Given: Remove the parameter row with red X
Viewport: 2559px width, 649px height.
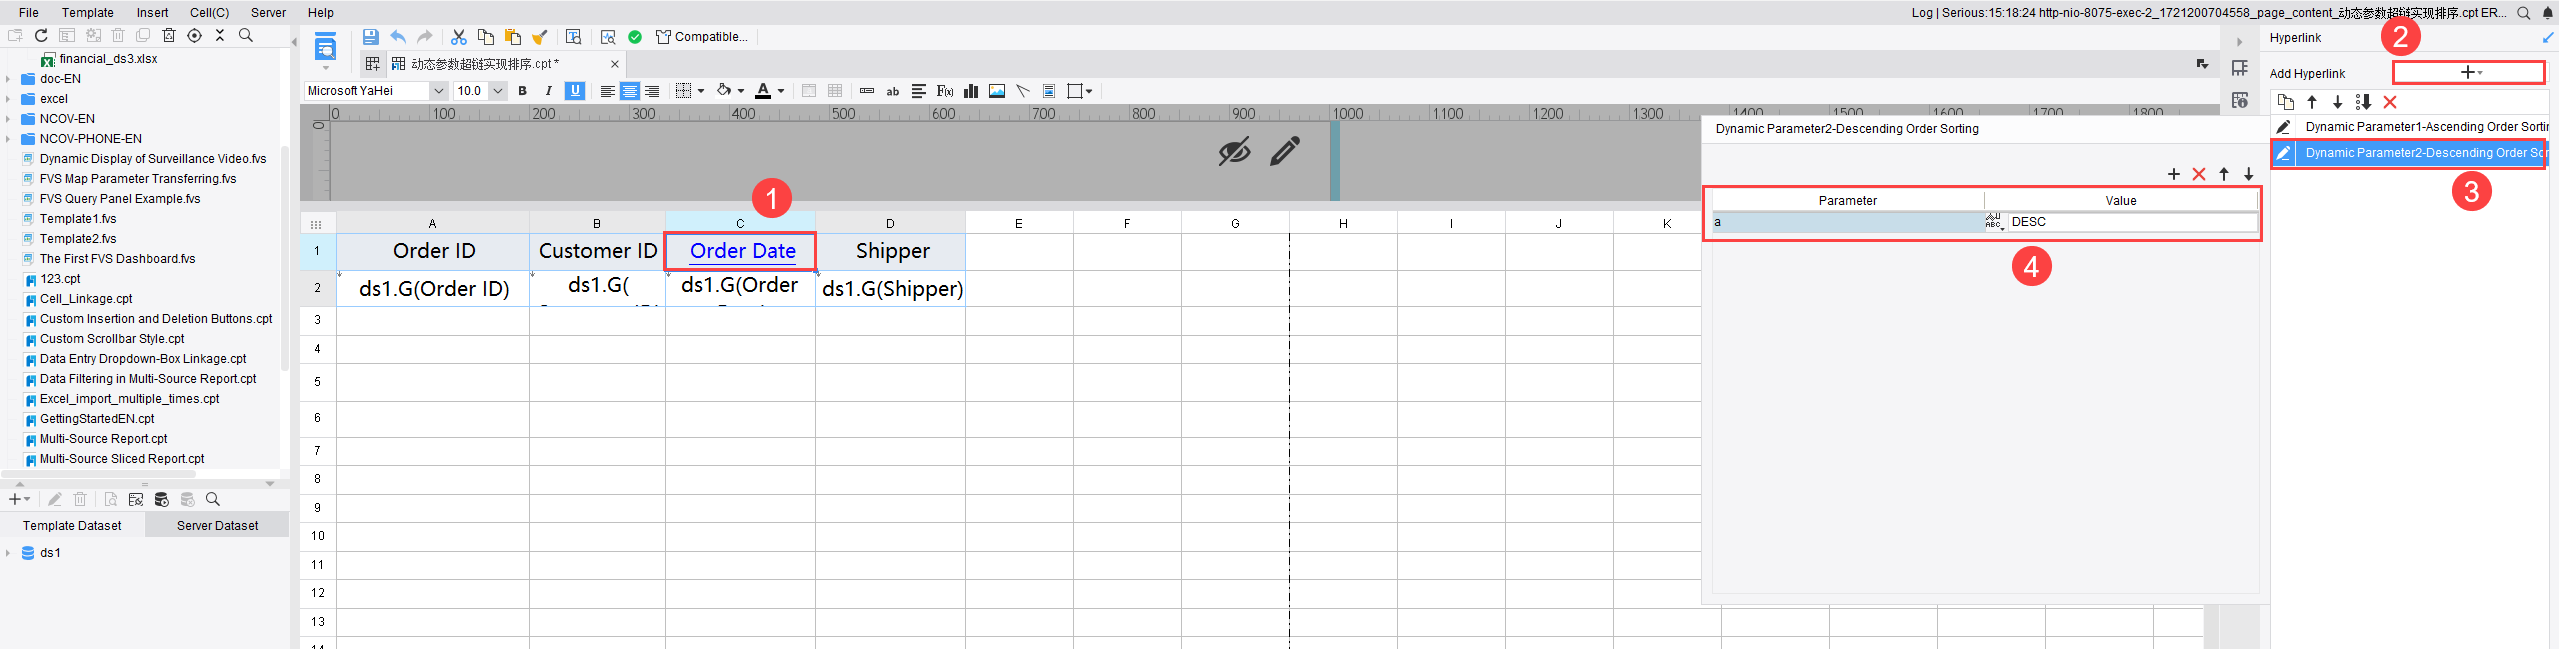Looking at the screenshot, I should (2199, 174).
